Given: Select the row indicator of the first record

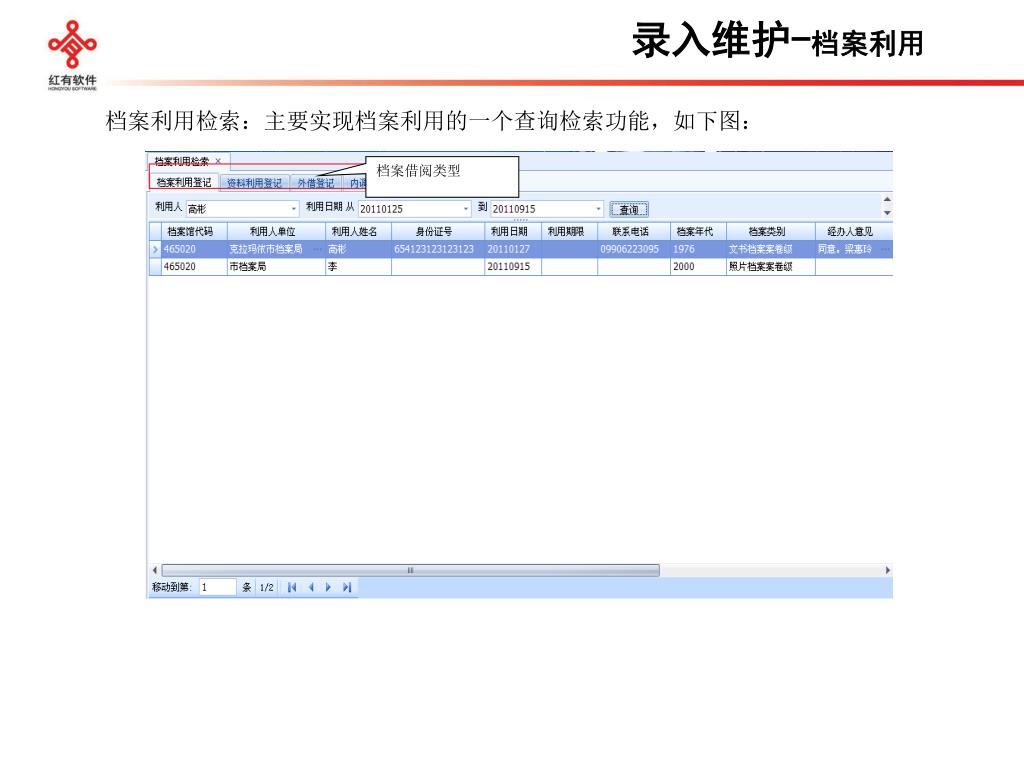Looking at the screenshot, I should [155, 249].
